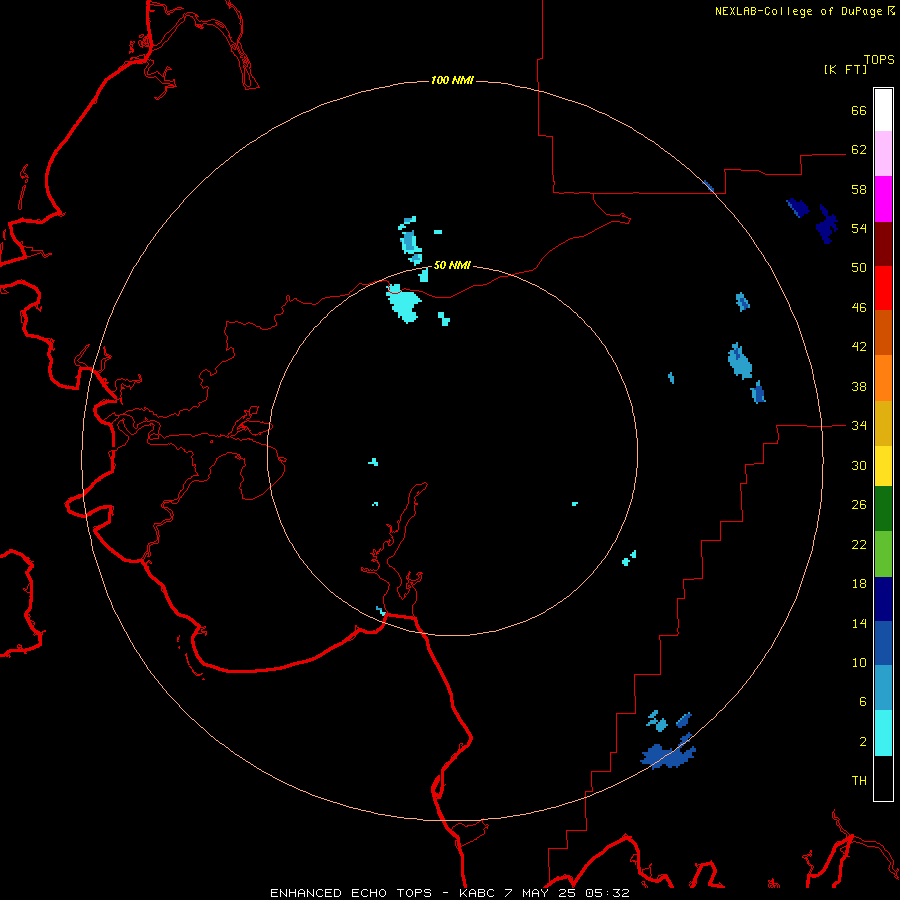Click the legend value 62

[859, 150]
